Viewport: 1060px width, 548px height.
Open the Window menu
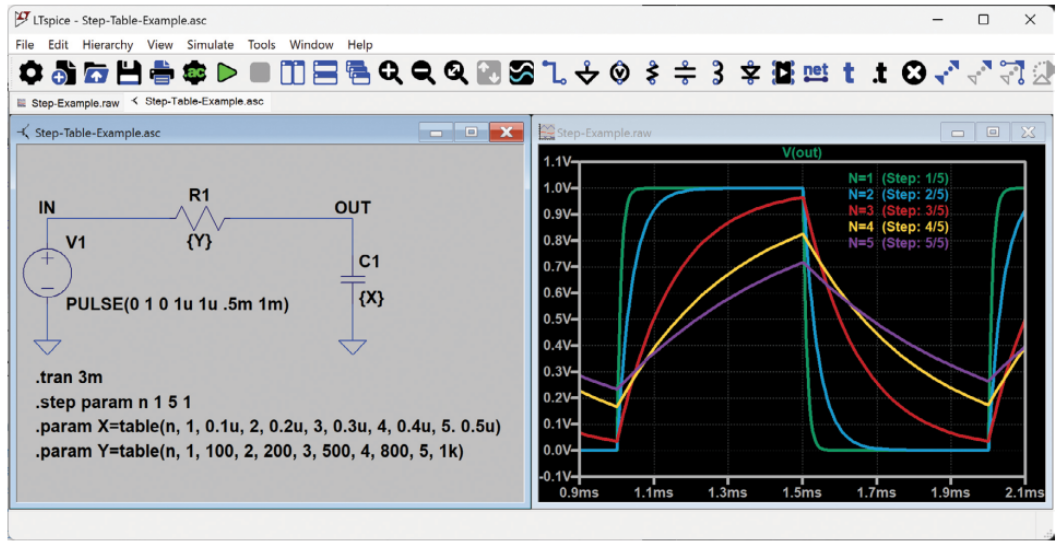point(311,45)
